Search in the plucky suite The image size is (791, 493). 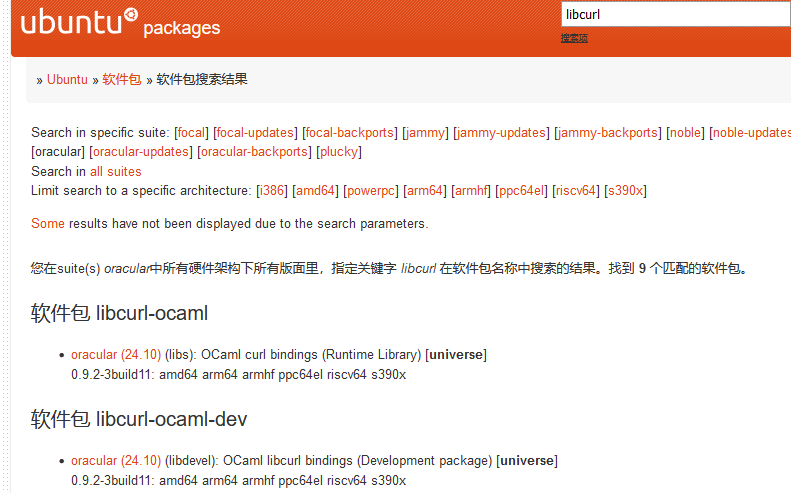339,152
